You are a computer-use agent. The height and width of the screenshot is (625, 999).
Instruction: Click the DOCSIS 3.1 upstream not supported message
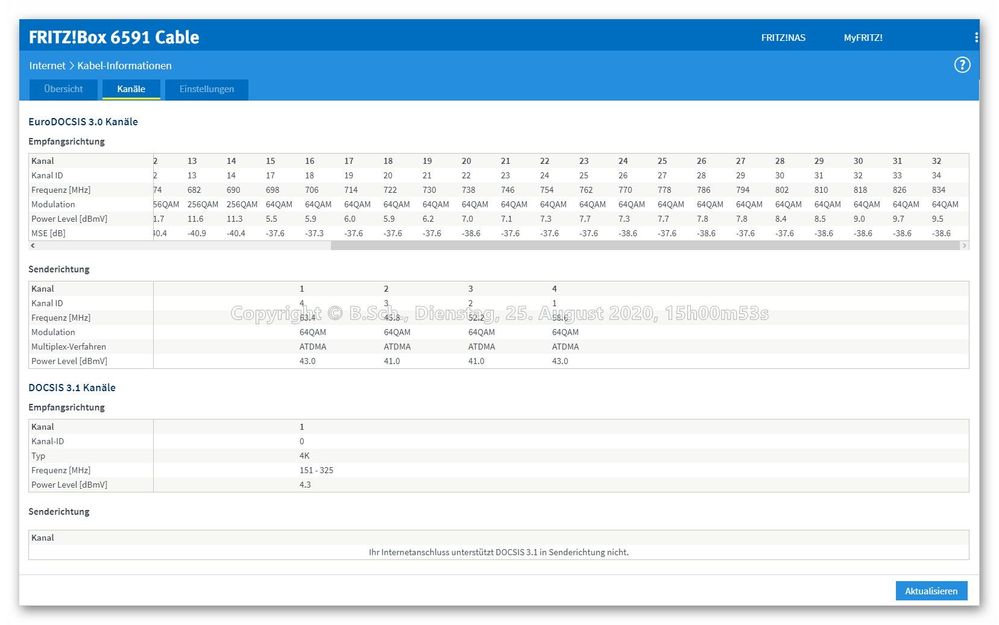499,552
